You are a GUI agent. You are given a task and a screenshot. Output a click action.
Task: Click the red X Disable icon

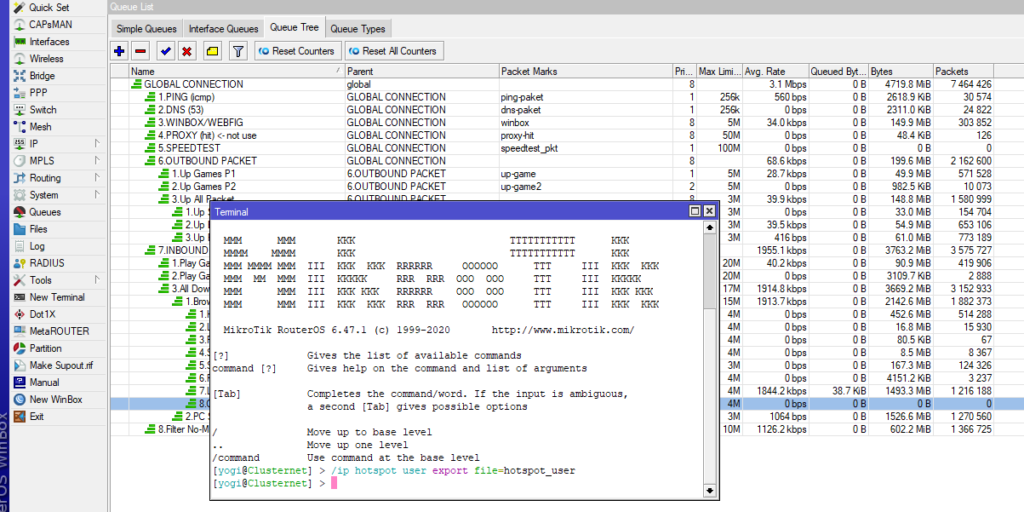(187, 51)
